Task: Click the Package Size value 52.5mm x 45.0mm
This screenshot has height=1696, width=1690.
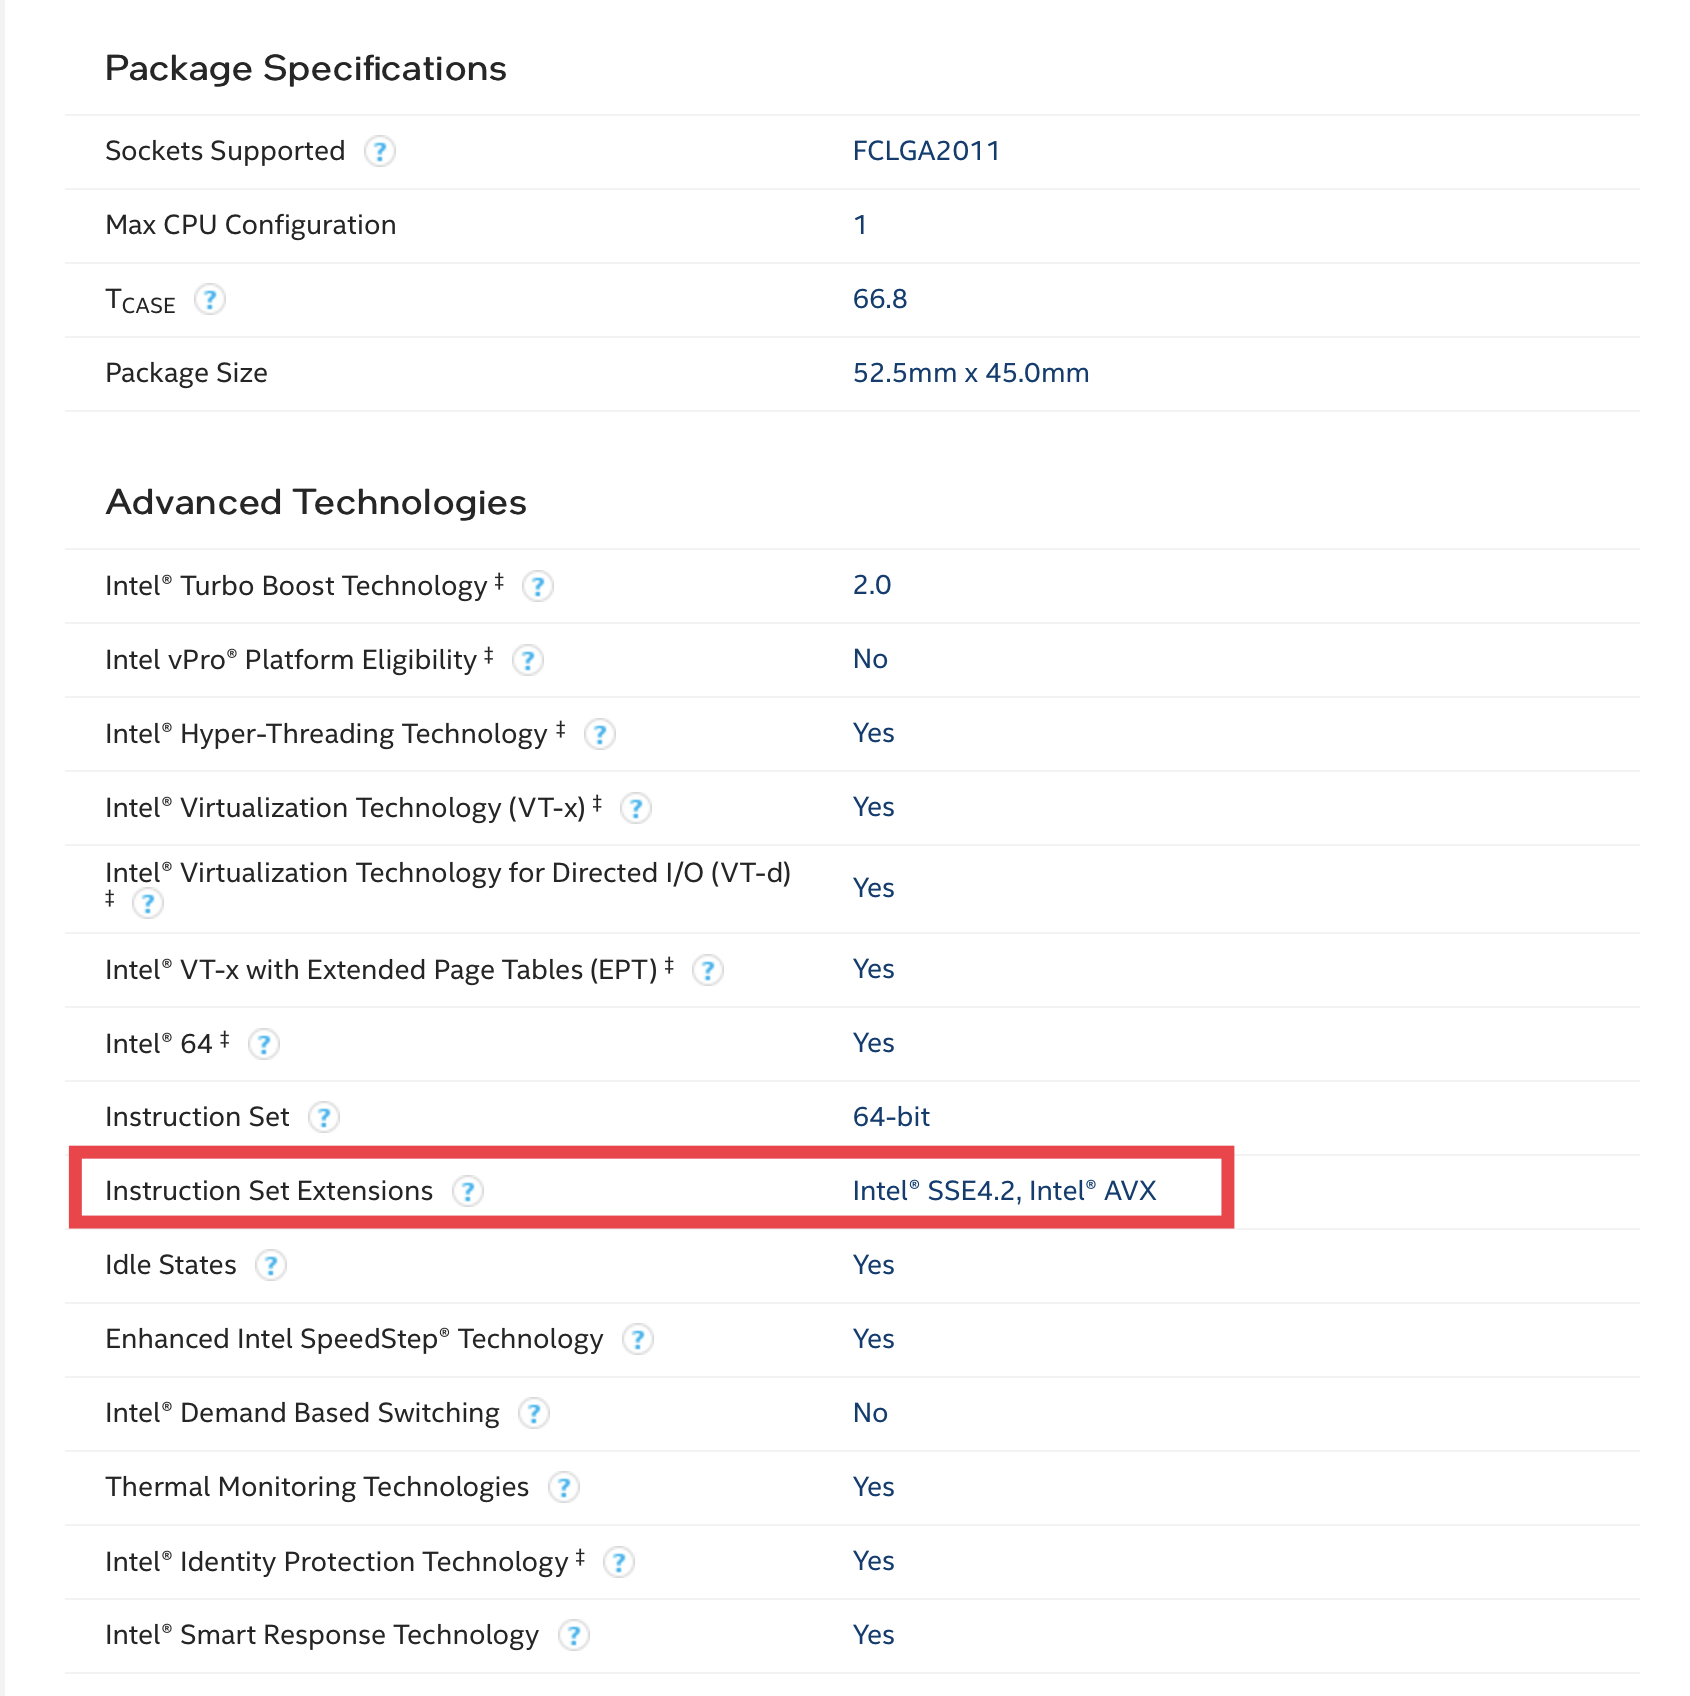Action: click(970, 373)
